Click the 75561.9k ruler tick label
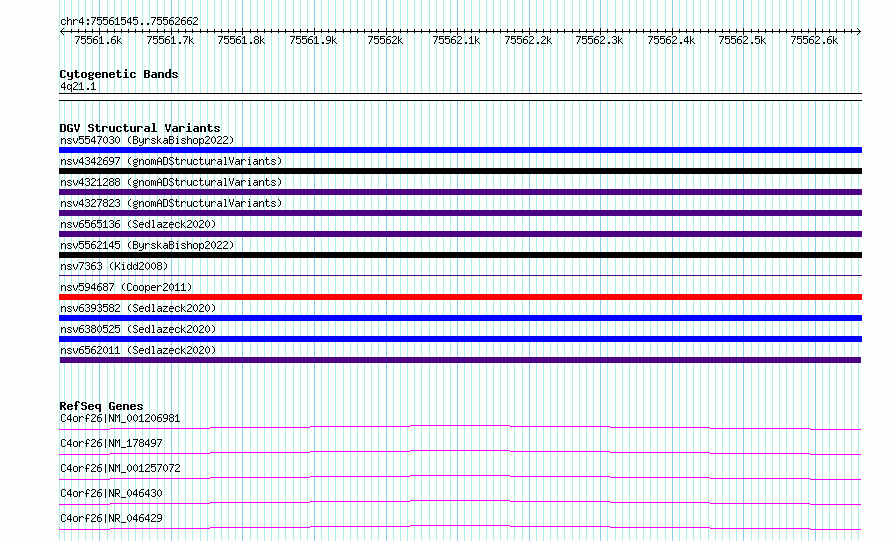 click(x=313, y=40)
